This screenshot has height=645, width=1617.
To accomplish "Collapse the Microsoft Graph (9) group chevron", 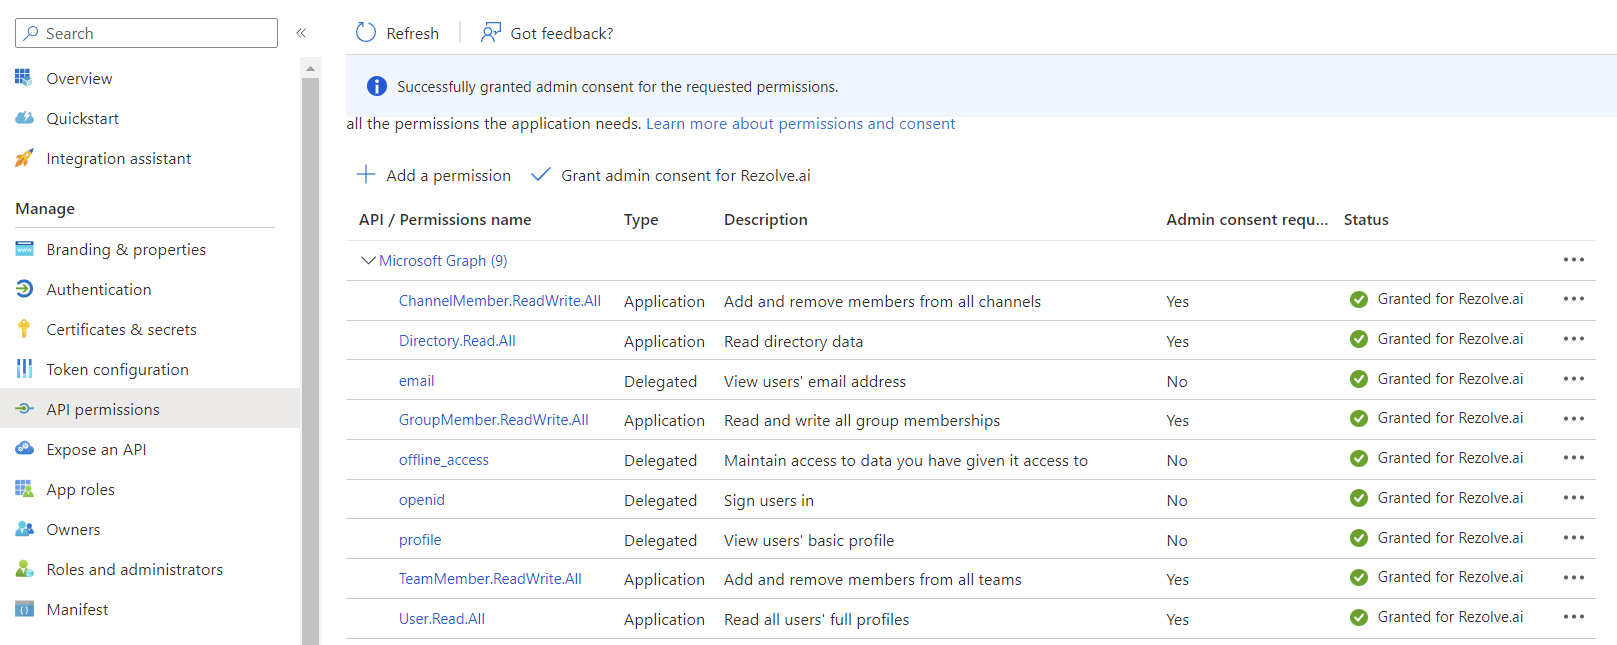I will (x=367, y=260).
